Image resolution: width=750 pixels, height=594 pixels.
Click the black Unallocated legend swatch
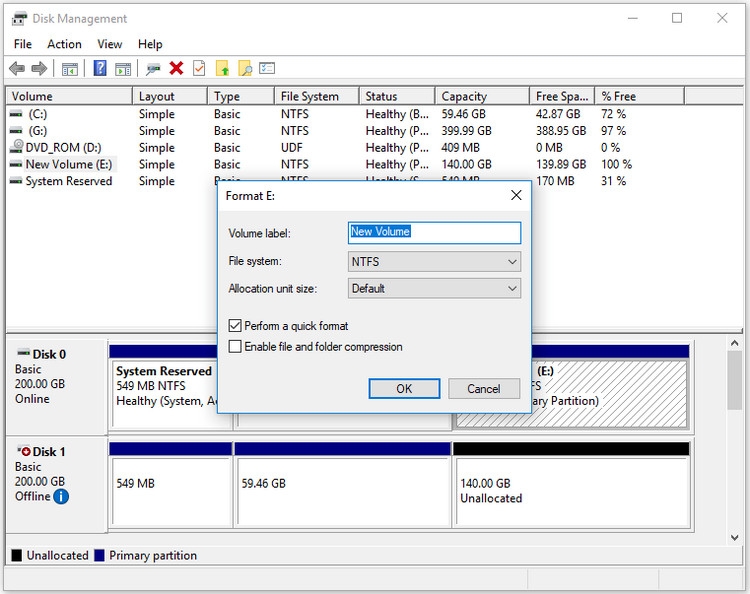click(17, 555)
